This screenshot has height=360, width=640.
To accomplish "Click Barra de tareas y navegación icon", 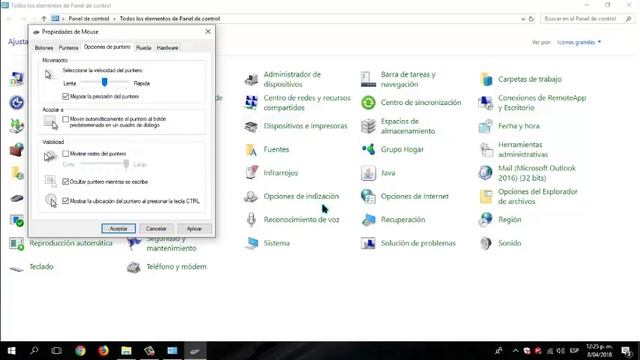I will [368, 79].
